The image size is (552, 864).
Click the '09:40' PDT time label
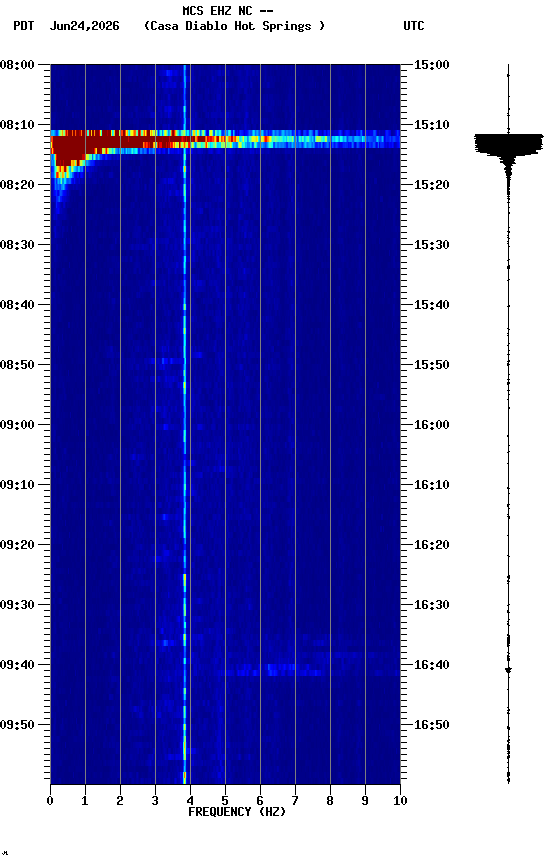17,665
